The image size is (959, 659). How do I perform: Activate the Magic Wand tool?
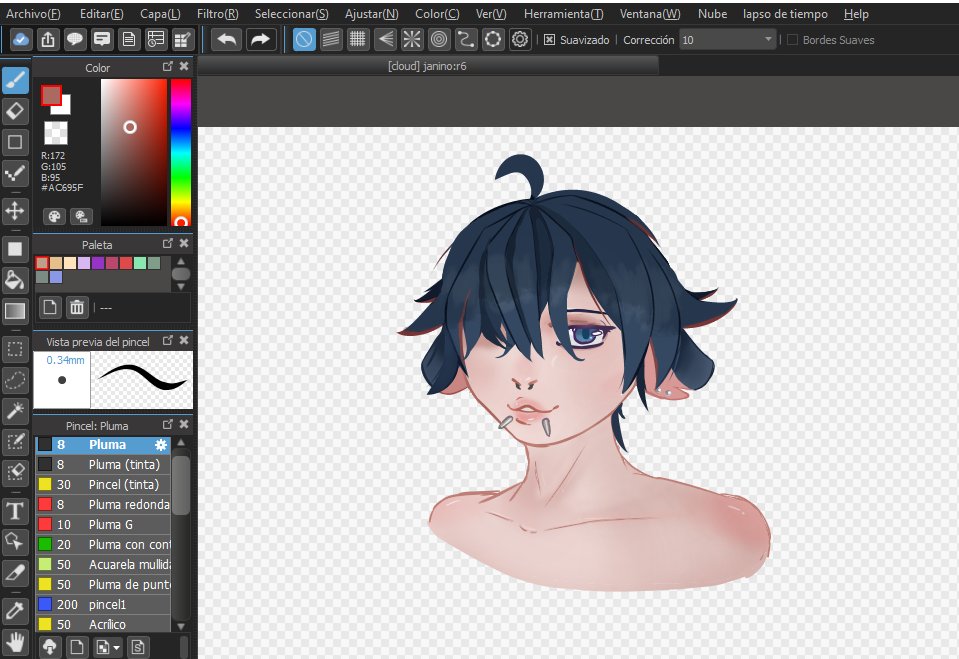15,411
